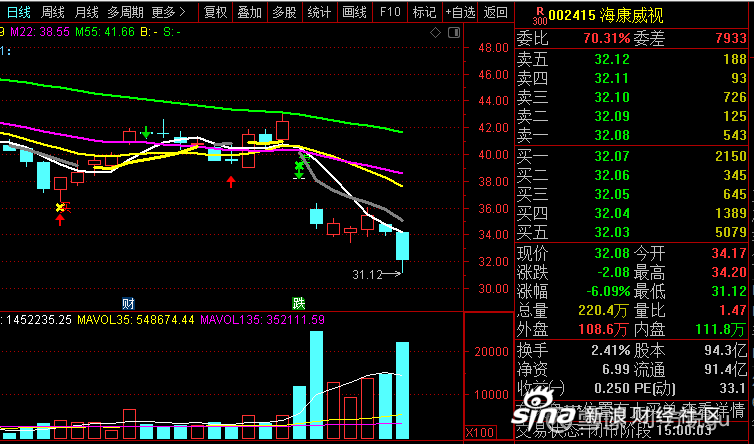Screen dimensions: 754x444
Task: Click the 002415 海康威视 stock title
Action: (606, 16)
